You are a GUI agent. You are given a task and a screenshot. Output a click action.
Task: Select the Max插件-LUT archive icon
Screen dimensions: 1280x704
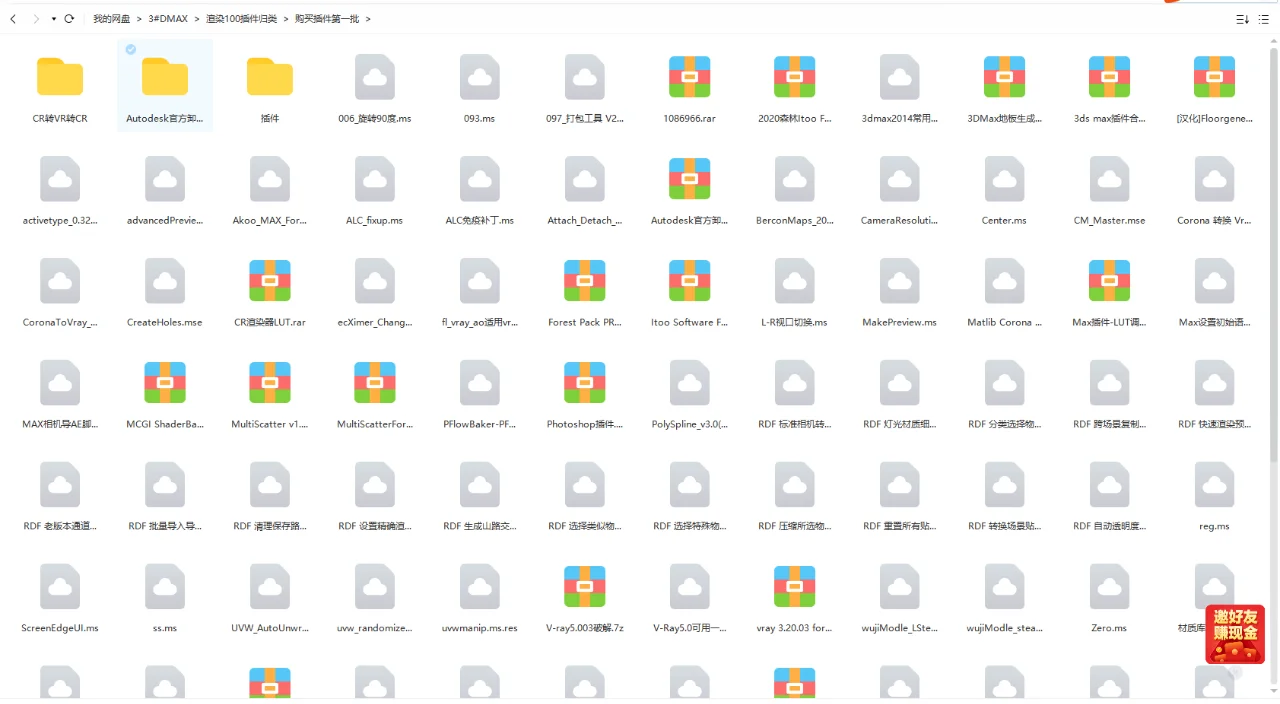tap(1110, 281)
